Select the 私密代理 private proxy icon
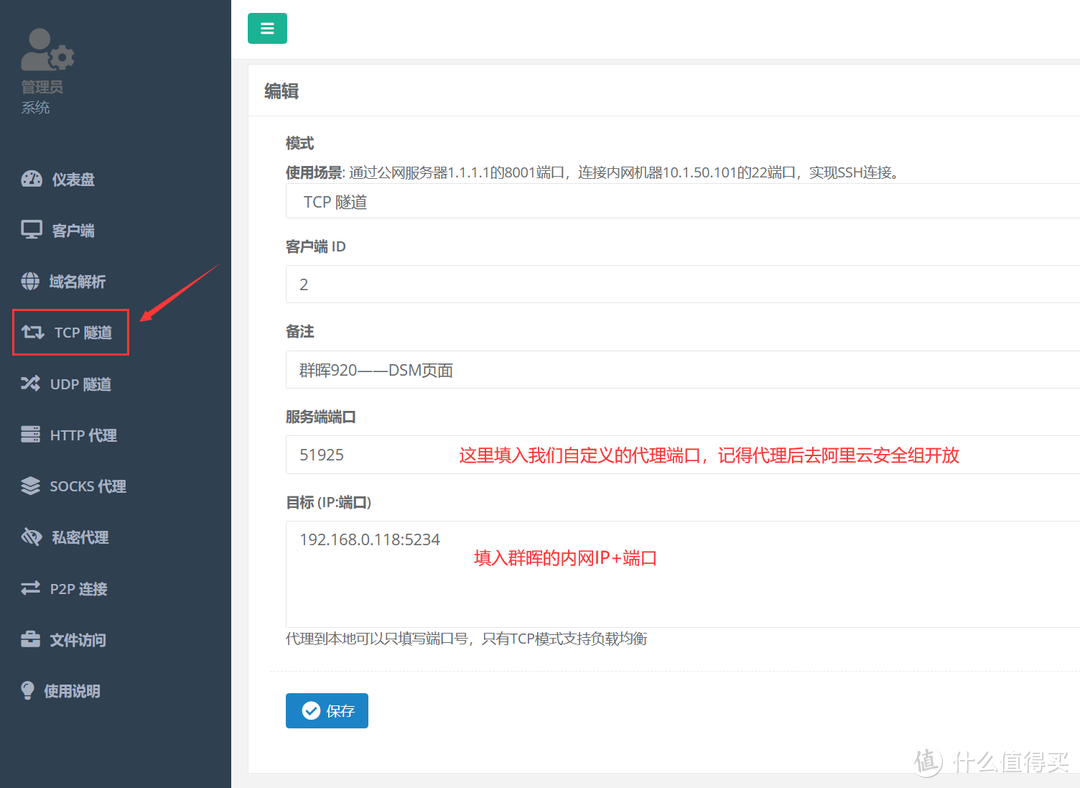Screen dimensions: 1080x788 pos(31,537)
